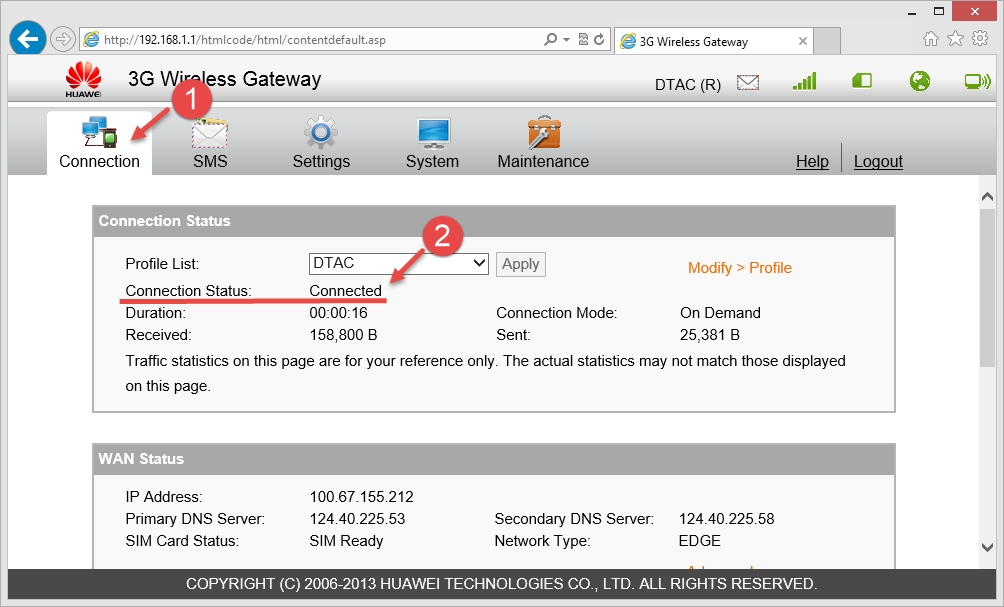The image size is (1004, 607).
Task: Select the received value 158,800 B
Action: [343, 335]
